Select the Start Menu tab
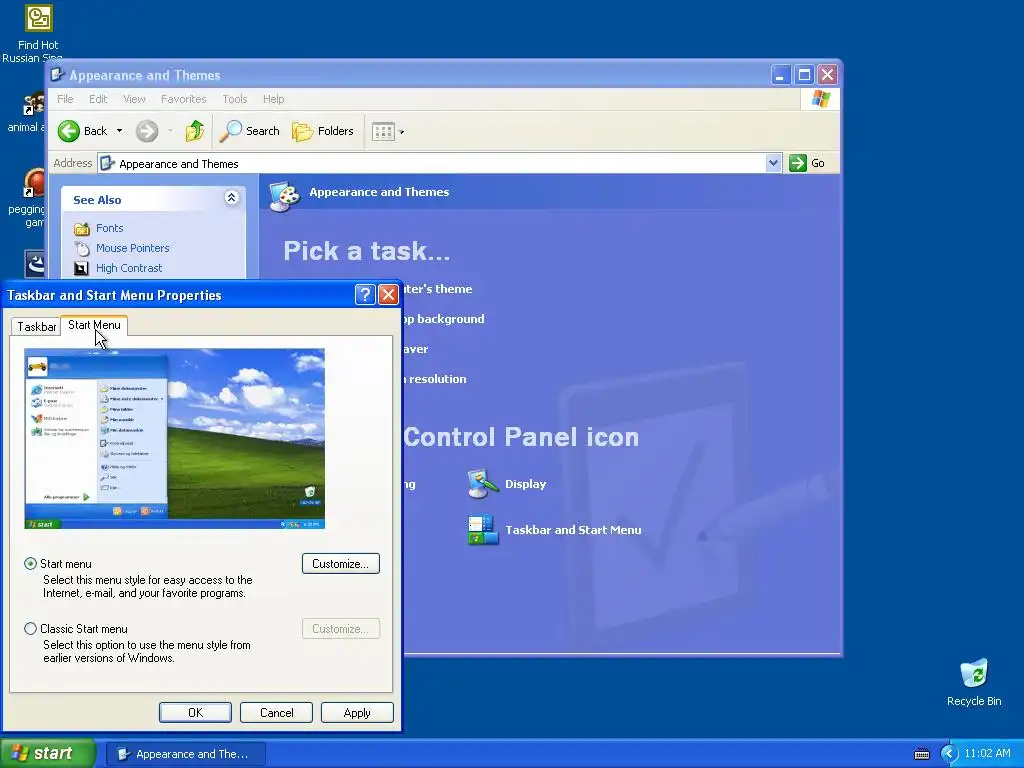Image resolution: width=1024 pixels, height=768 pixels. click(x=94, y=325)
